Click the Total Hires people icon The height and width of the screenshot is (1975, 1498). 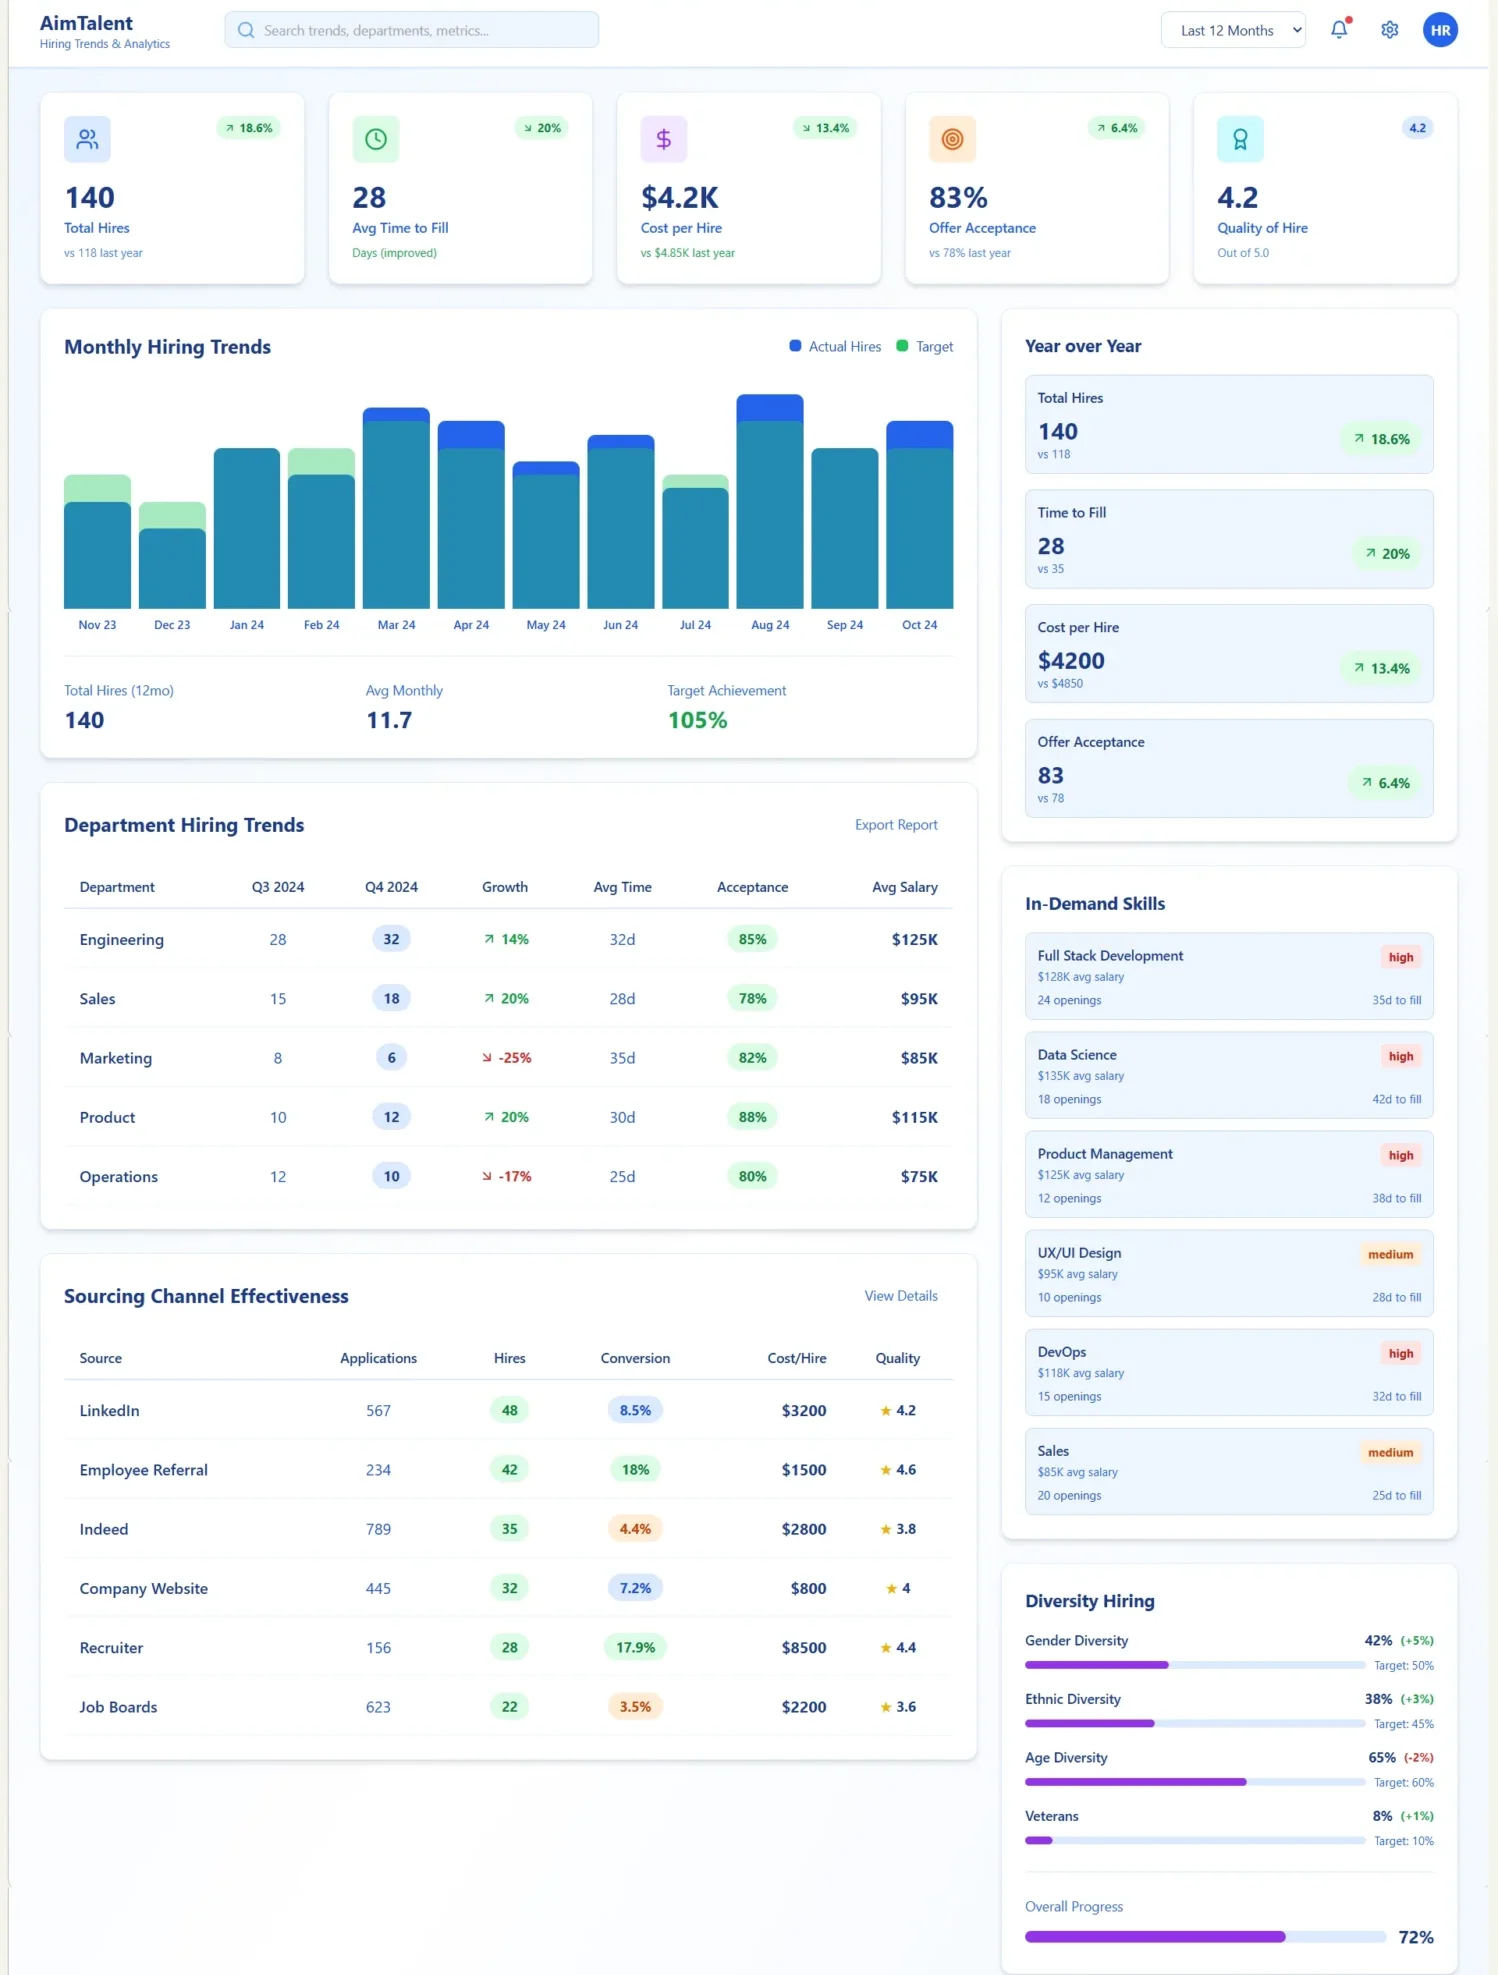[x=87, y=139]
